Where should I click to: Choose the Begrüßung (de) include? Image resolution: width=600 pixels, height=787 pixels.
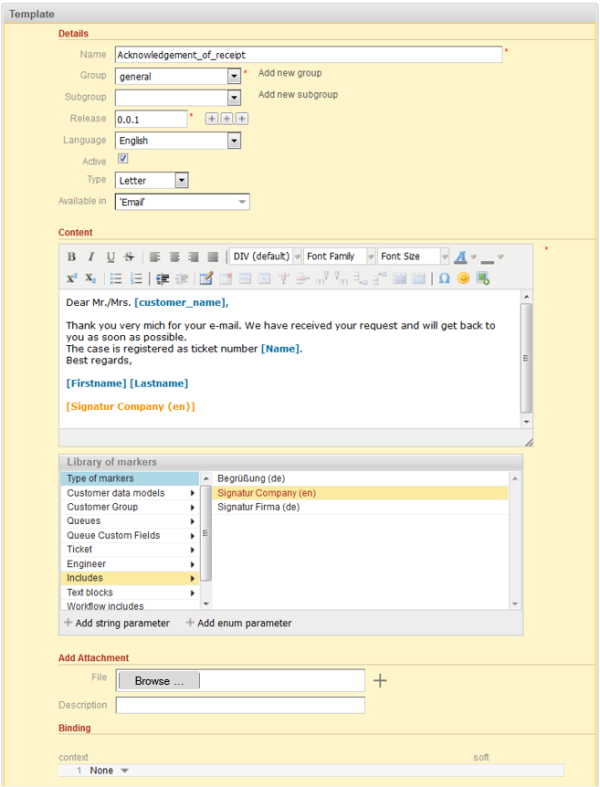pos(361,478)
